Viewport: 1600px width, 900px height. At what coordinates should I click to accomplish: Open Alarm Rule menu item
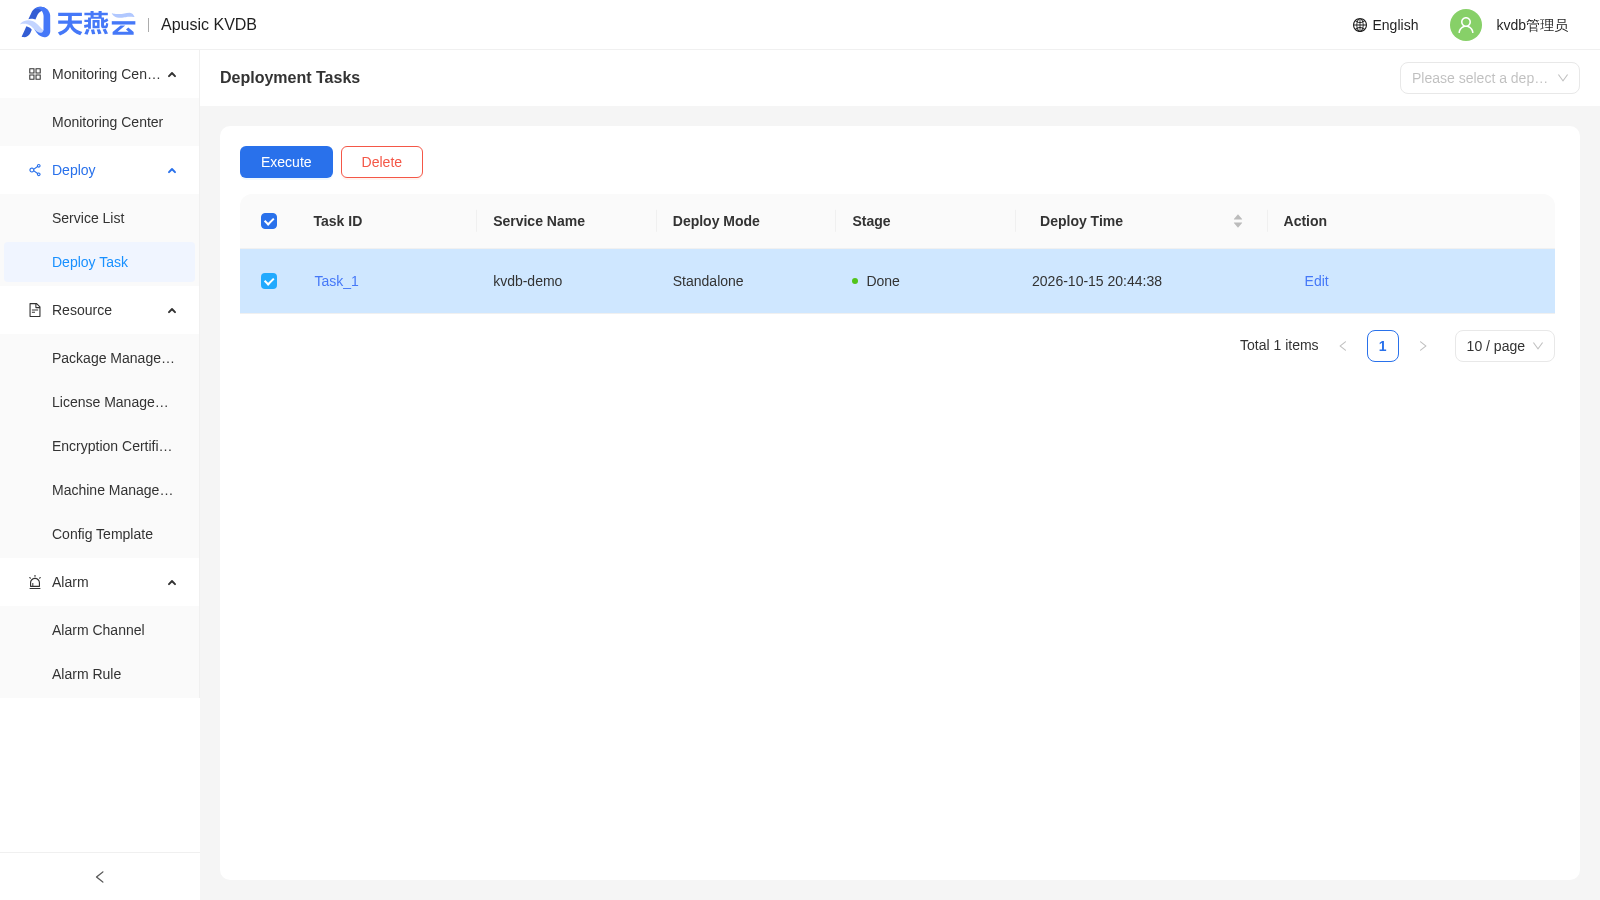(x=100, y=674)
